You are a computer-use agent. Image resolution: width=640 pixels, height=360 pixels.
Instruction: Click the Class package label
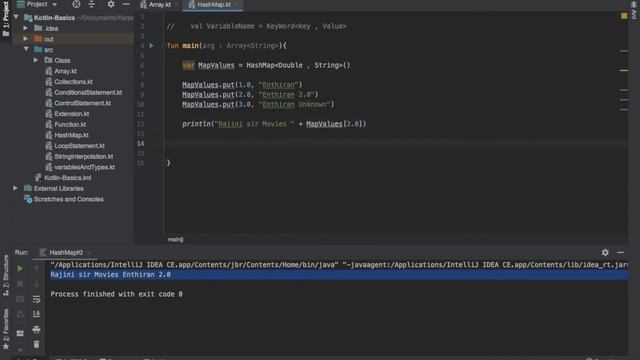pyautogui.click(x=62, y=60)
